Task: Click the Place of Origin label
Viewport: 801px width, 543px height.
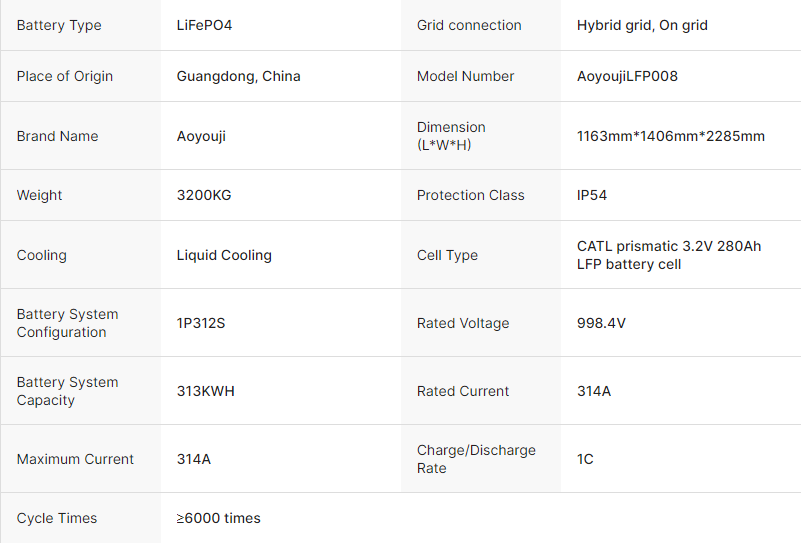Action: pyautogui.click(x=65, y=76)
